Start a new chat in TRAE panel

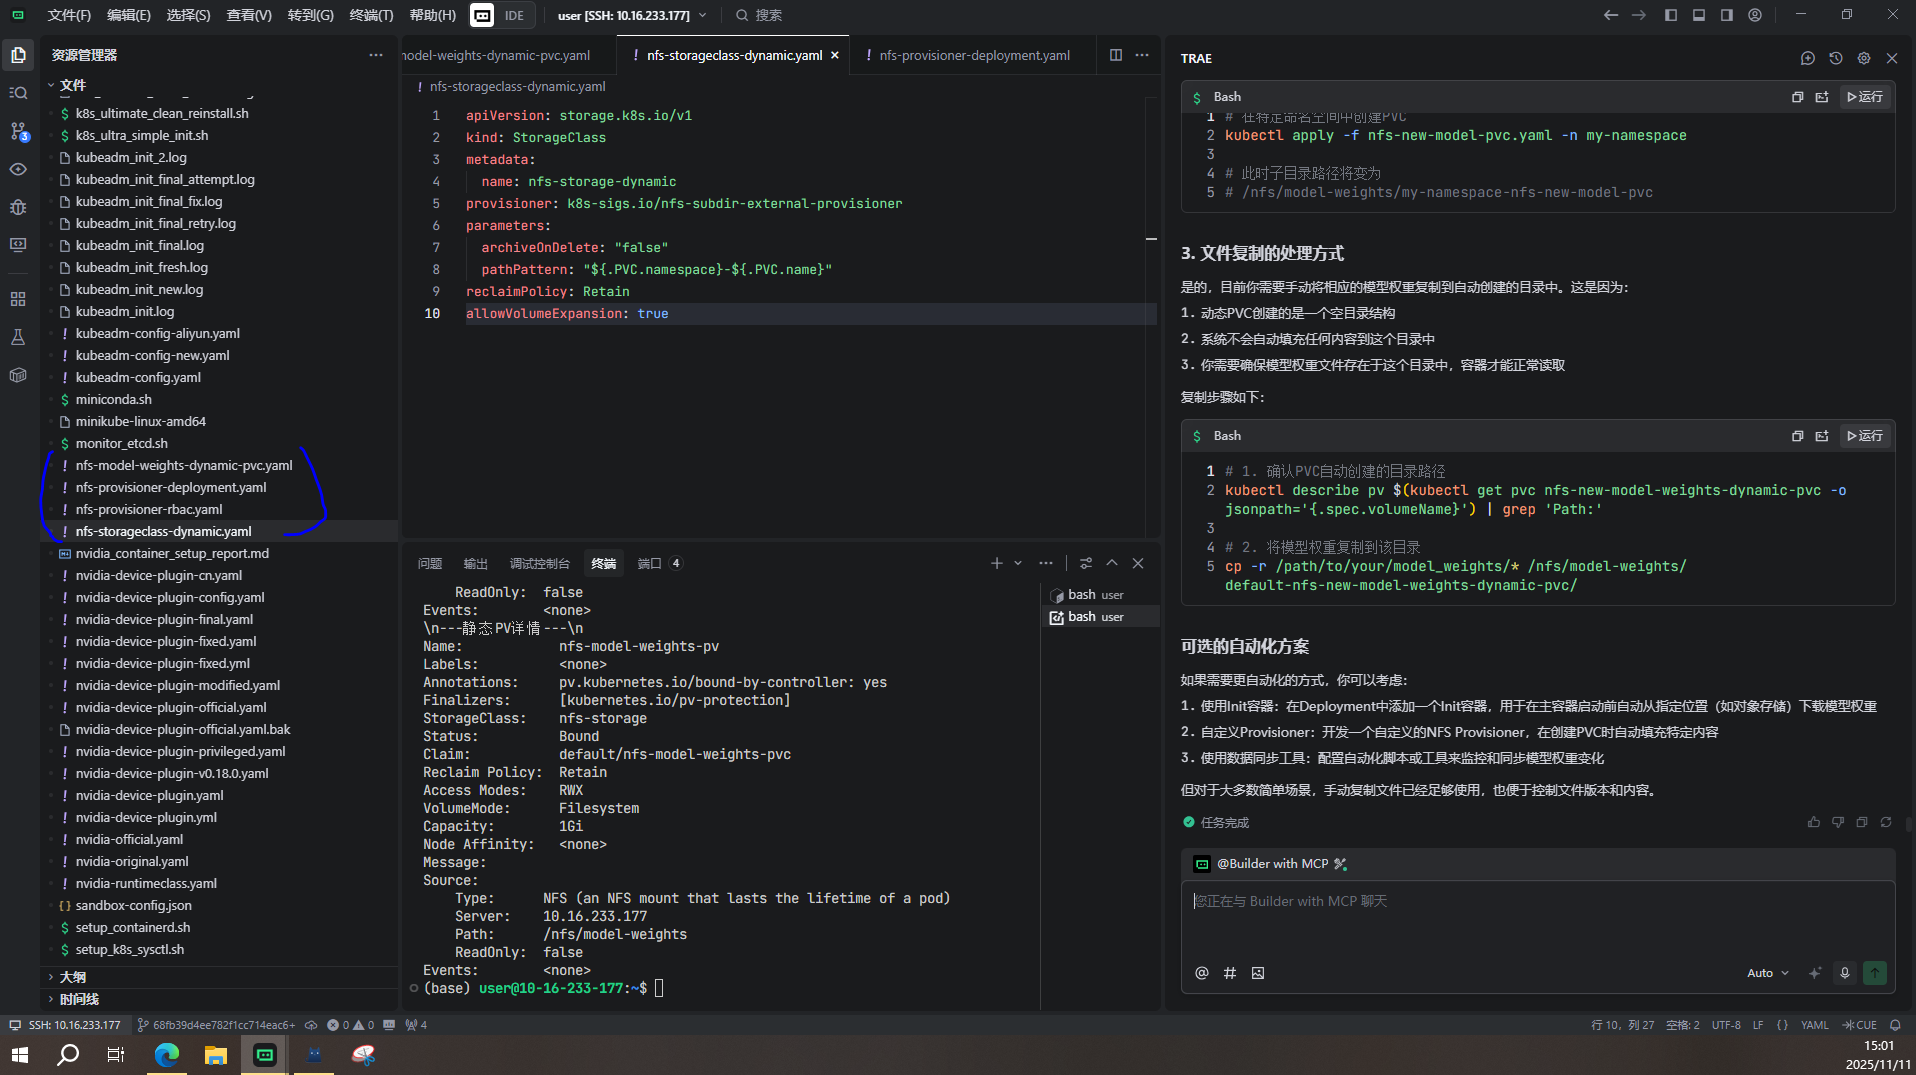tap(1807, 58)
